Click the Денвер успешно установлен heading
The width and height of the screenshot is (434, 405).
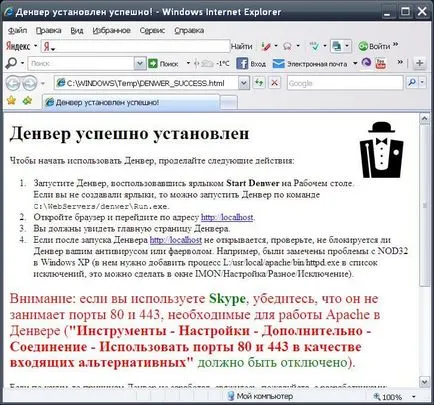click(129, 134)
